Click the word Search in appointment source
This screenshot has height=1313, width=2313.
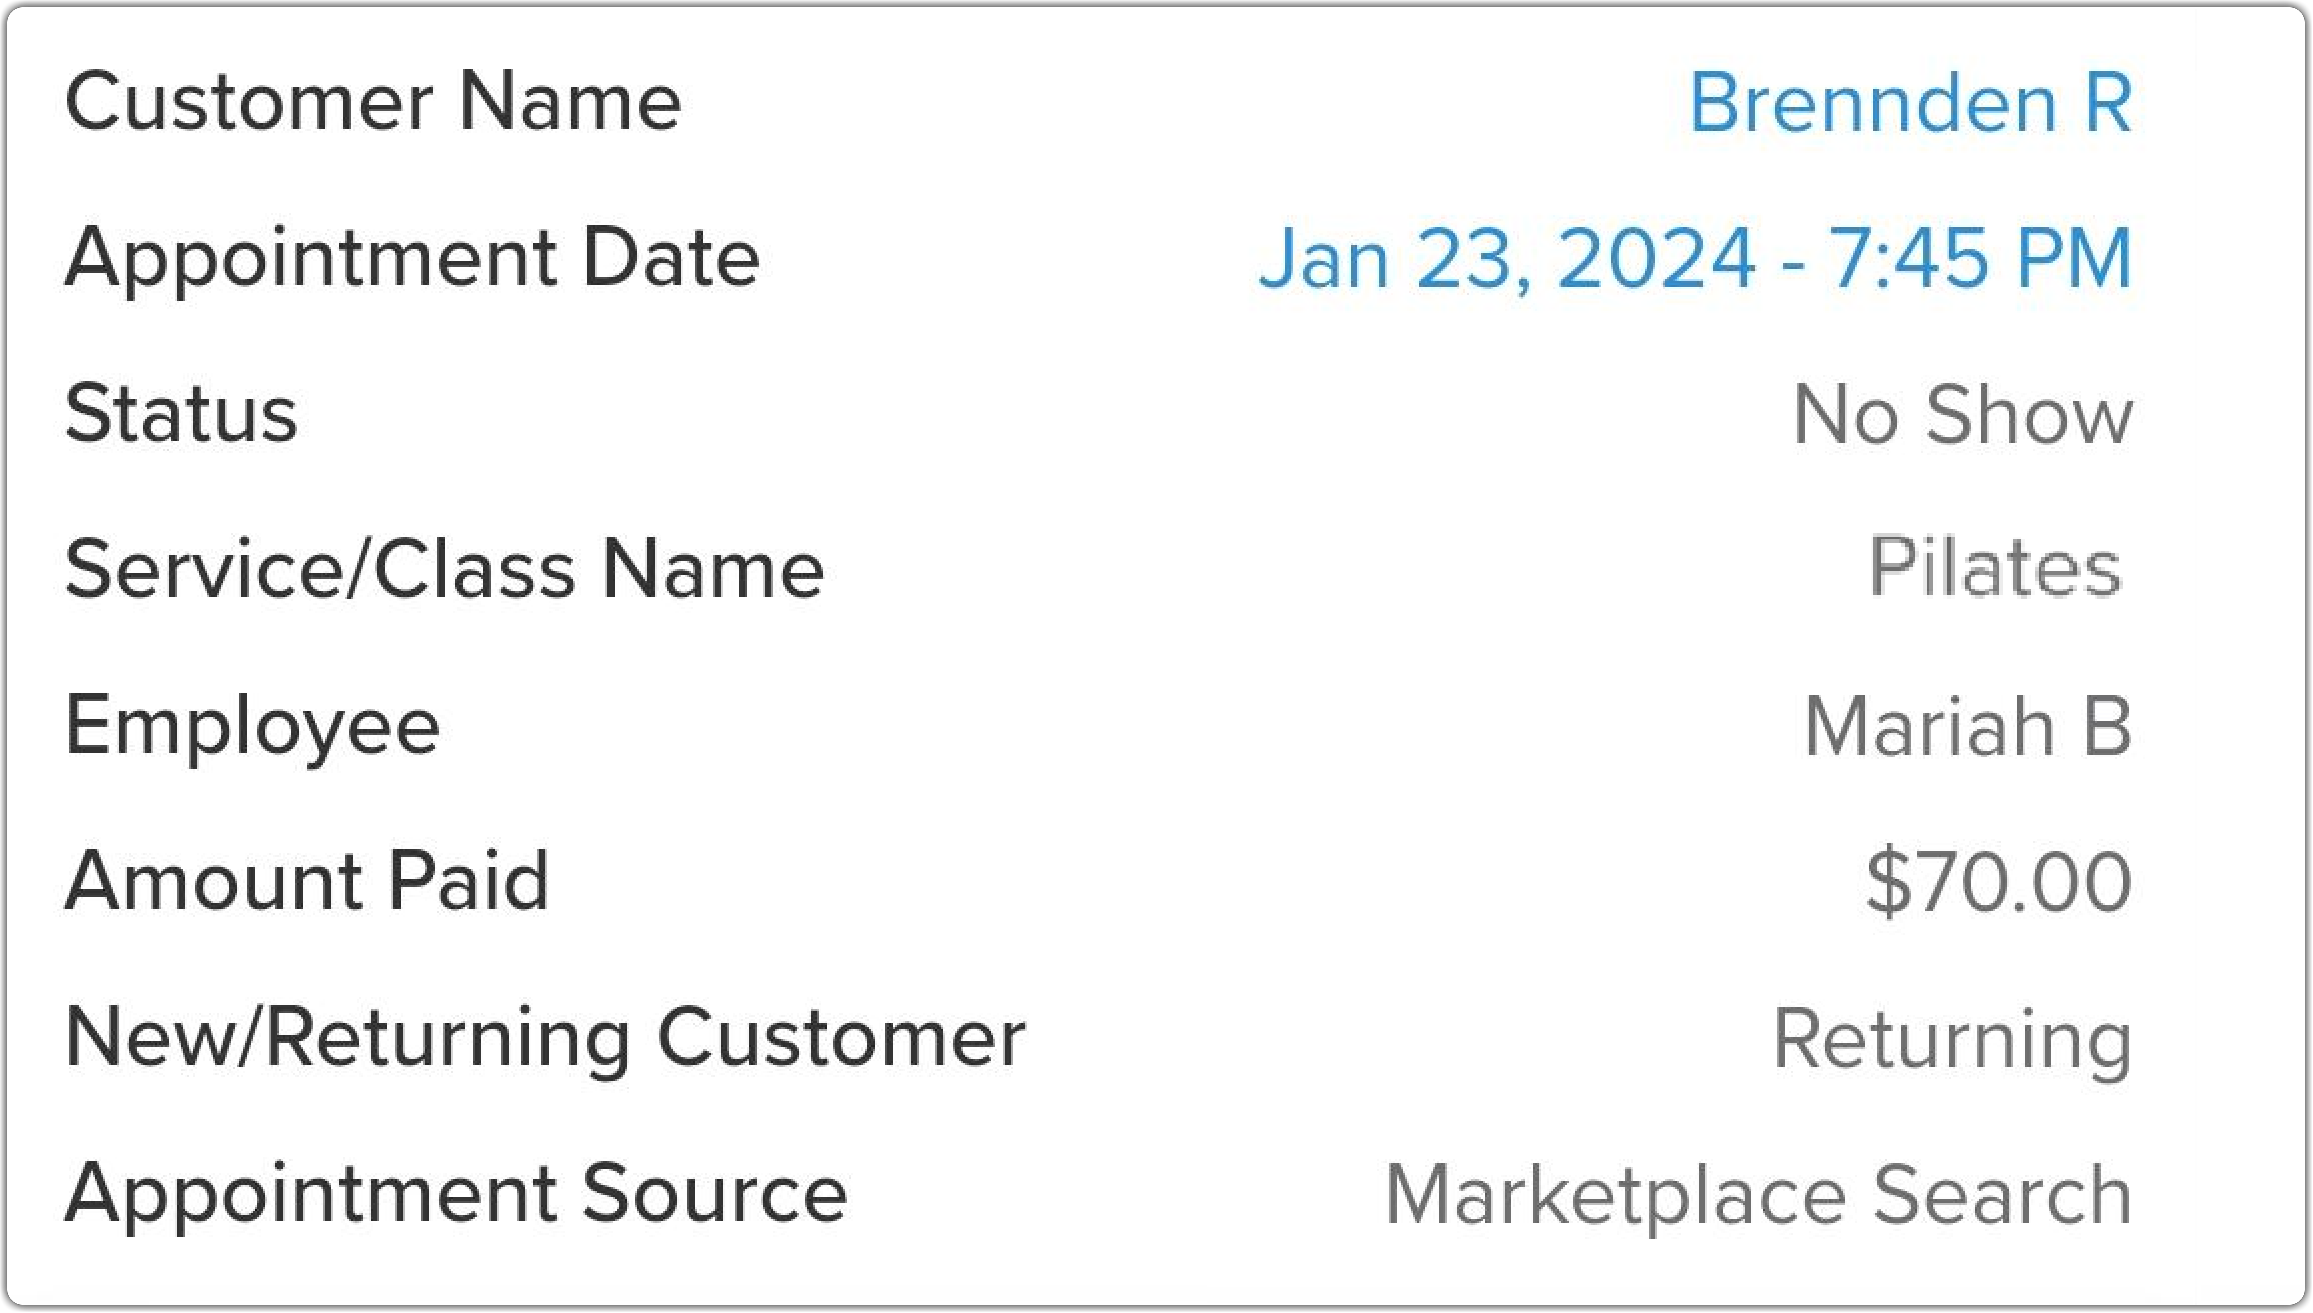click(2003, 1194)
